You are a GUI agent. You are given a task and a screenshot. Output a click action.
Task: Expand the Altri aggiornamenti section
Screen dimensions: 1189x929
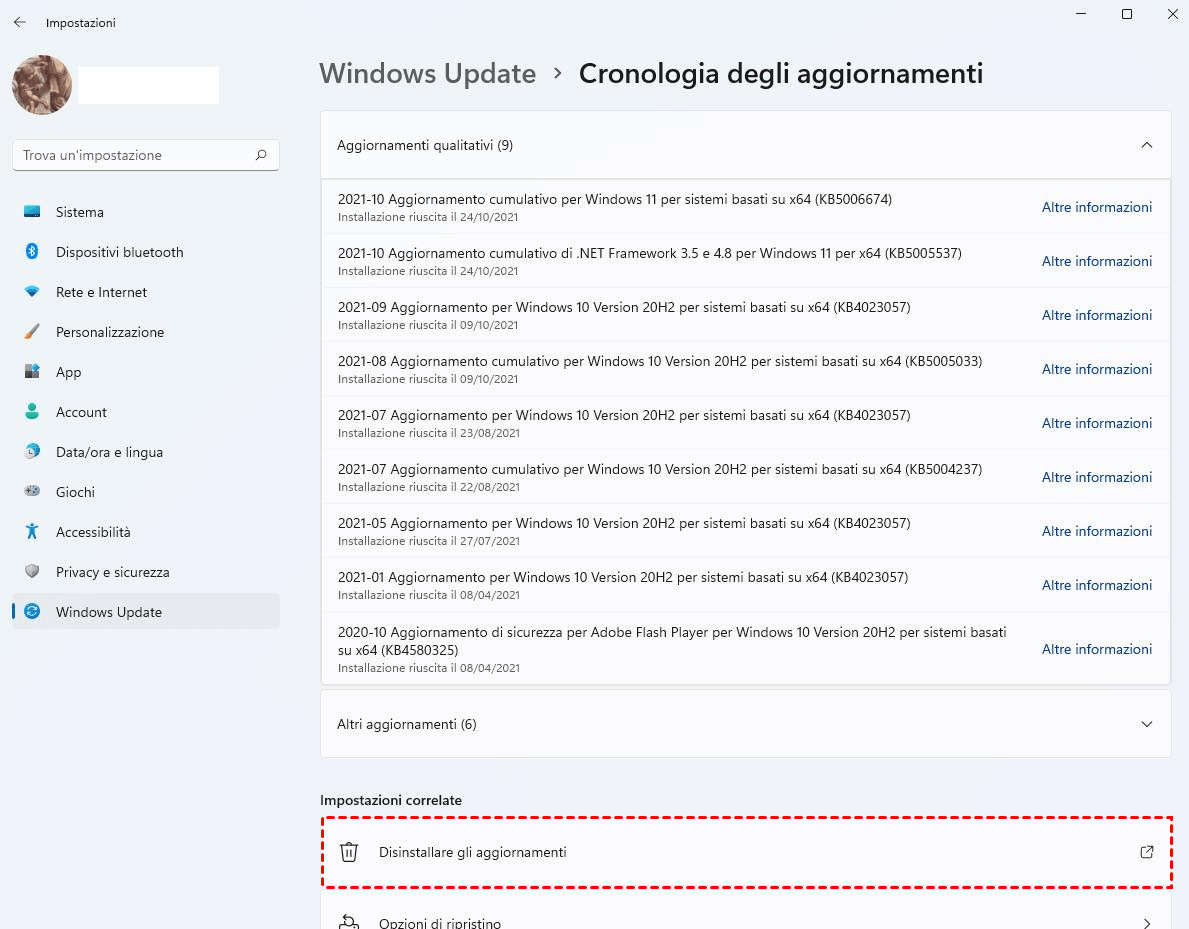[x=1147, y=724]
